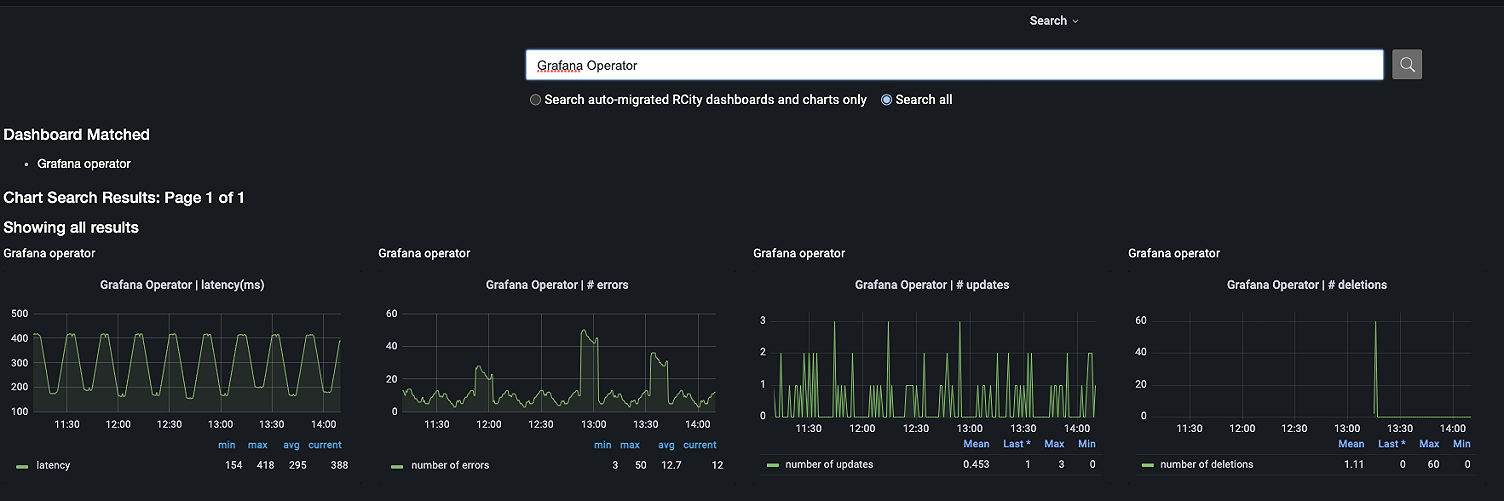Click the magnifying glass search button
This screenshot has width=1504, height=501.
(x=1406, y=65)
